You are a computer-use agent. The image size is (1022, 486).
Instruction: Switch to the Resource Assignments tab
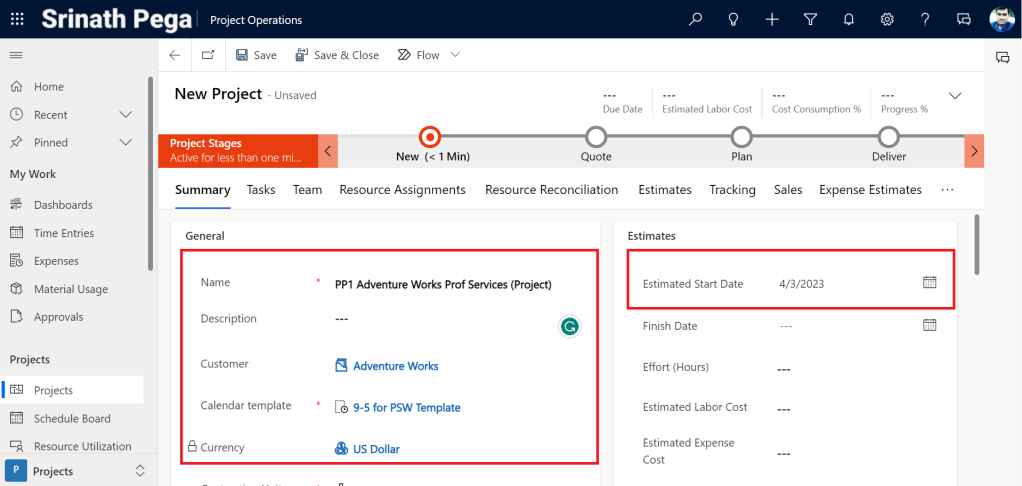point(402,189)
